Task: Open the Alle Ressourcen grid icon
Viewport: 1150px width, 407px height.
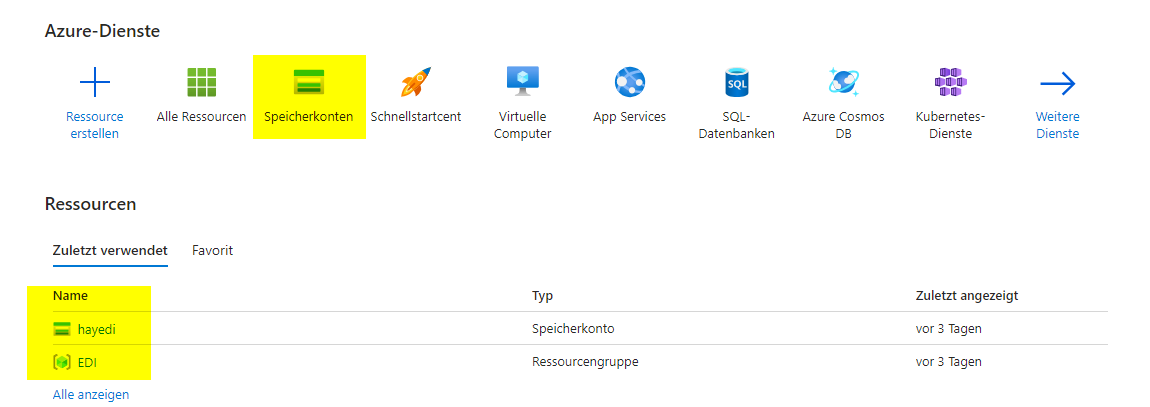Action: point(201,82)
